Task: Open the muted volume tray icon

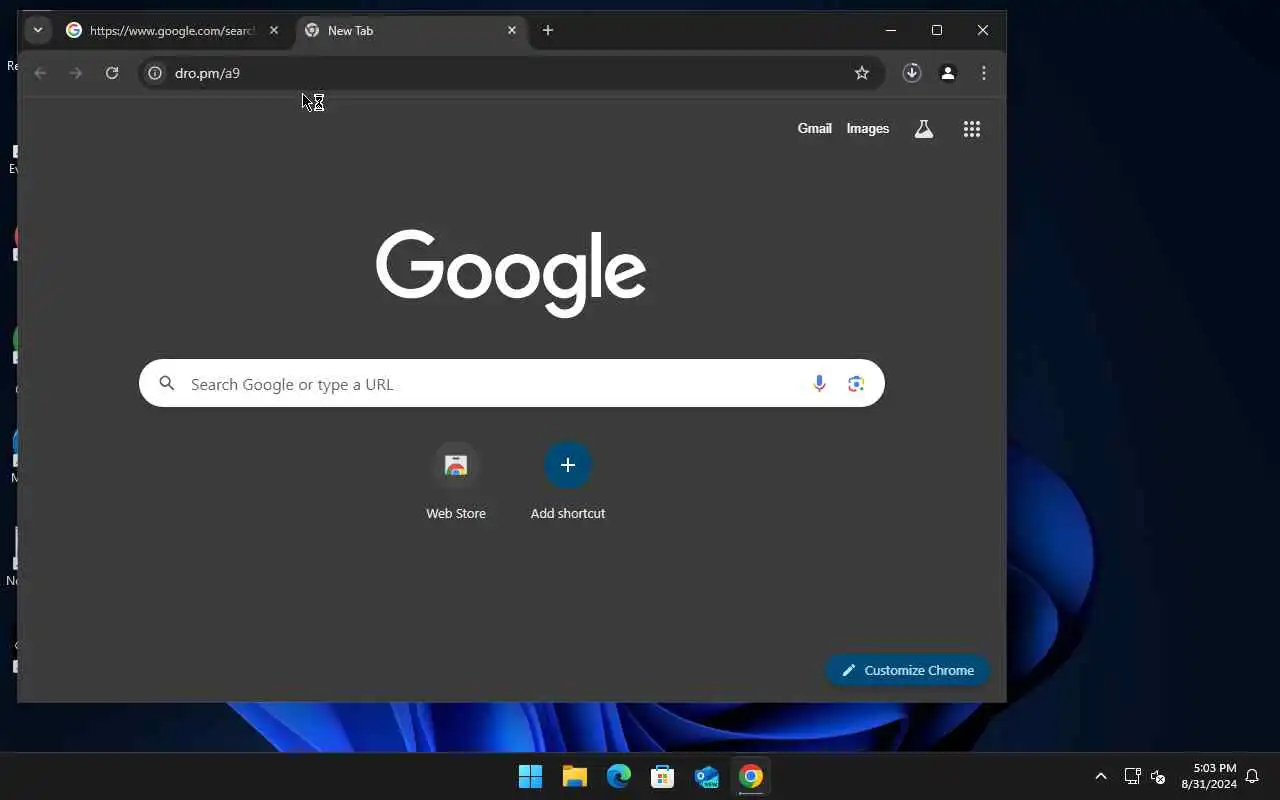Action: tap(1158, 776)
